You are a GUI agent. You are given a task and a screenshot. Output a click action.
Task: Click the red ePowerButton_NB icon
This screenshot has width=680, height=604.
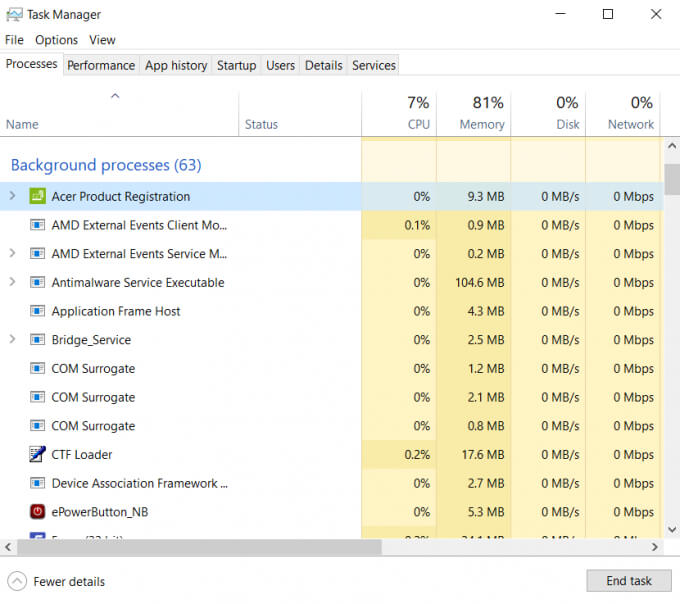[38, 512]
